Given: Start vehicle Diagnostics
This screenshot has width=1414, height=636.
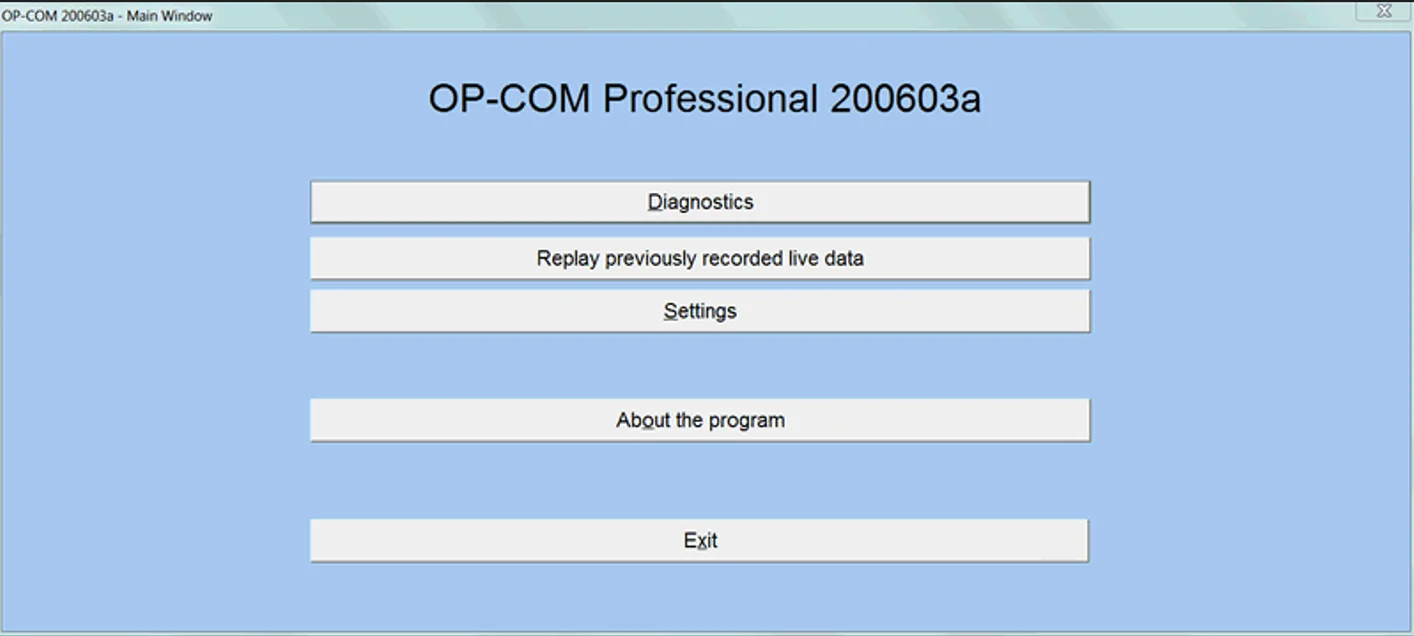Looking at the screenshot, I should pyautogui.click(x=700, y=202).
